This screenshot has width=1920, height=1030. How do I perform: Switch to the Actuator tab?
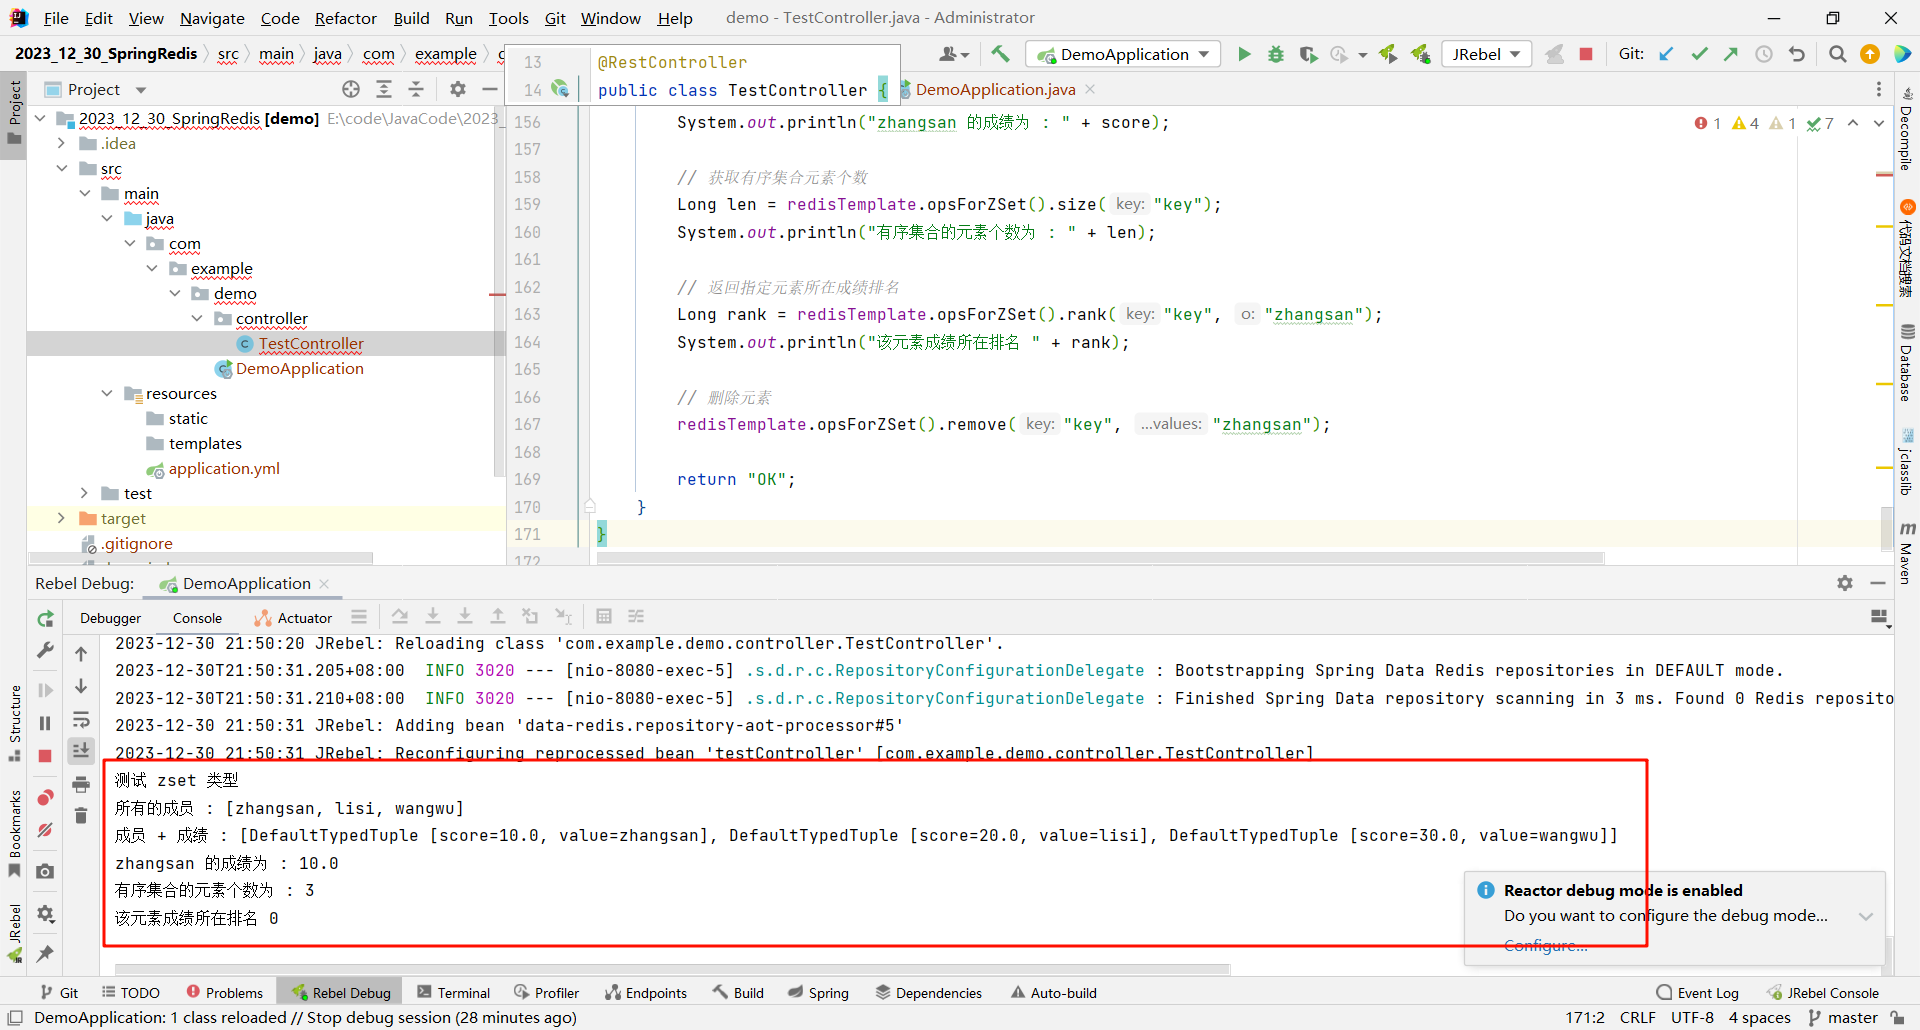tap(293, 618)
